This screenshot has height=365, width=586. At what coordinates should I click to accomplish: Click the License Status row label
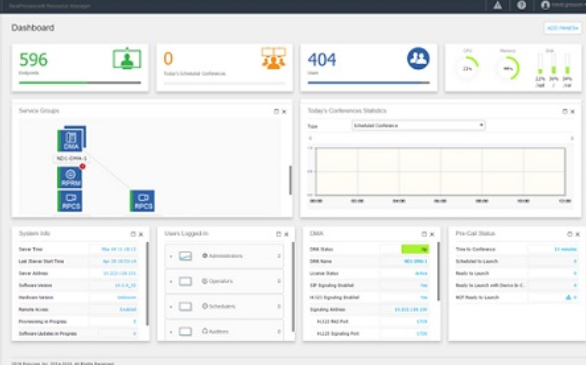[x=324, y=273]
